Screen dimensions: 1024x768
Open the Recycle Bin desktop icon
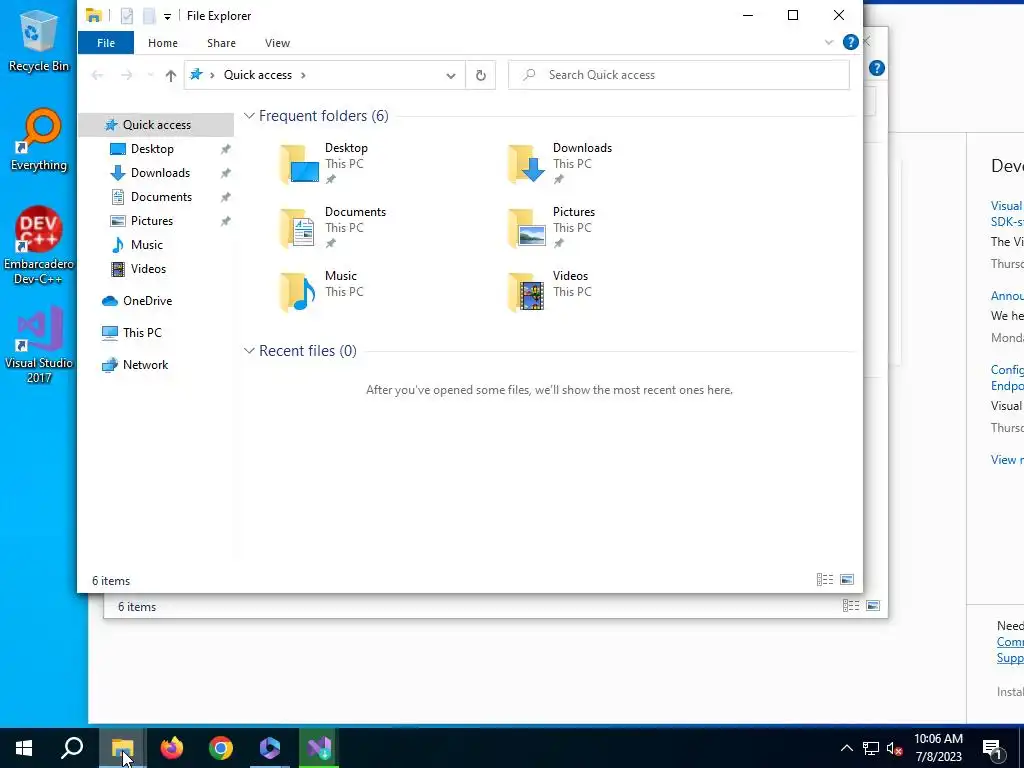pos(38,40)
